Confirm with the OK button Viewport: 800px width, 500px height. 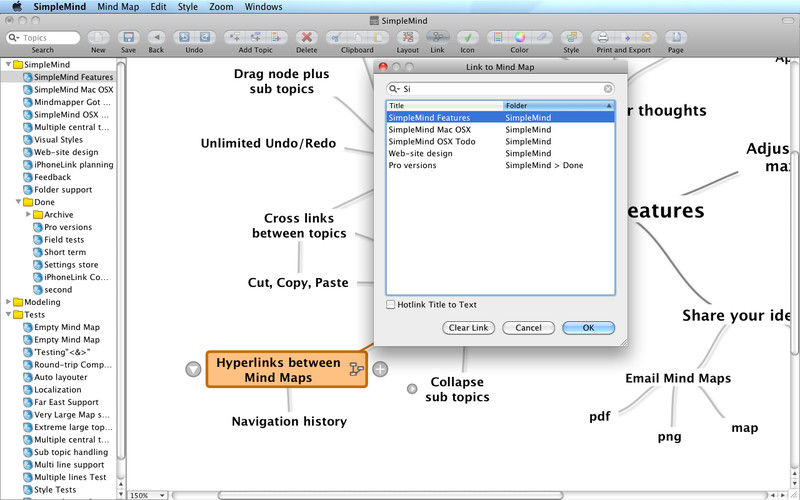click(588, 328)
